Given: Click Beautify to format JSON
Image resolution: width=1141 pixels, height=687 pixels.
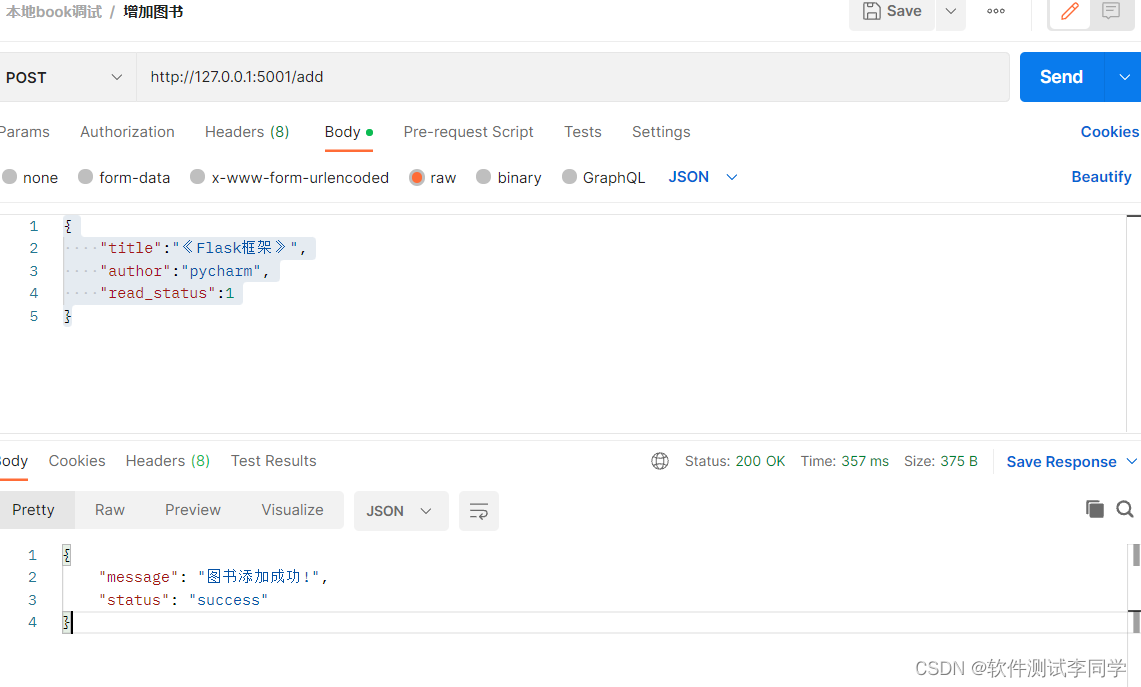Looking at the screenshot, I should coord(1101,177).
